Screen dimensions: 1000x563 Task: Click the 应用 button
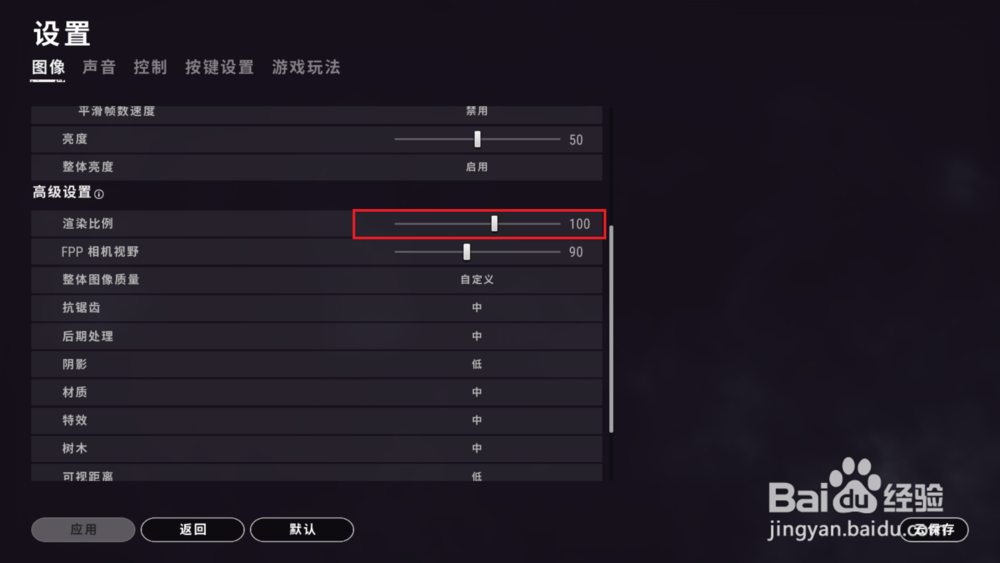tap(83, 529)
